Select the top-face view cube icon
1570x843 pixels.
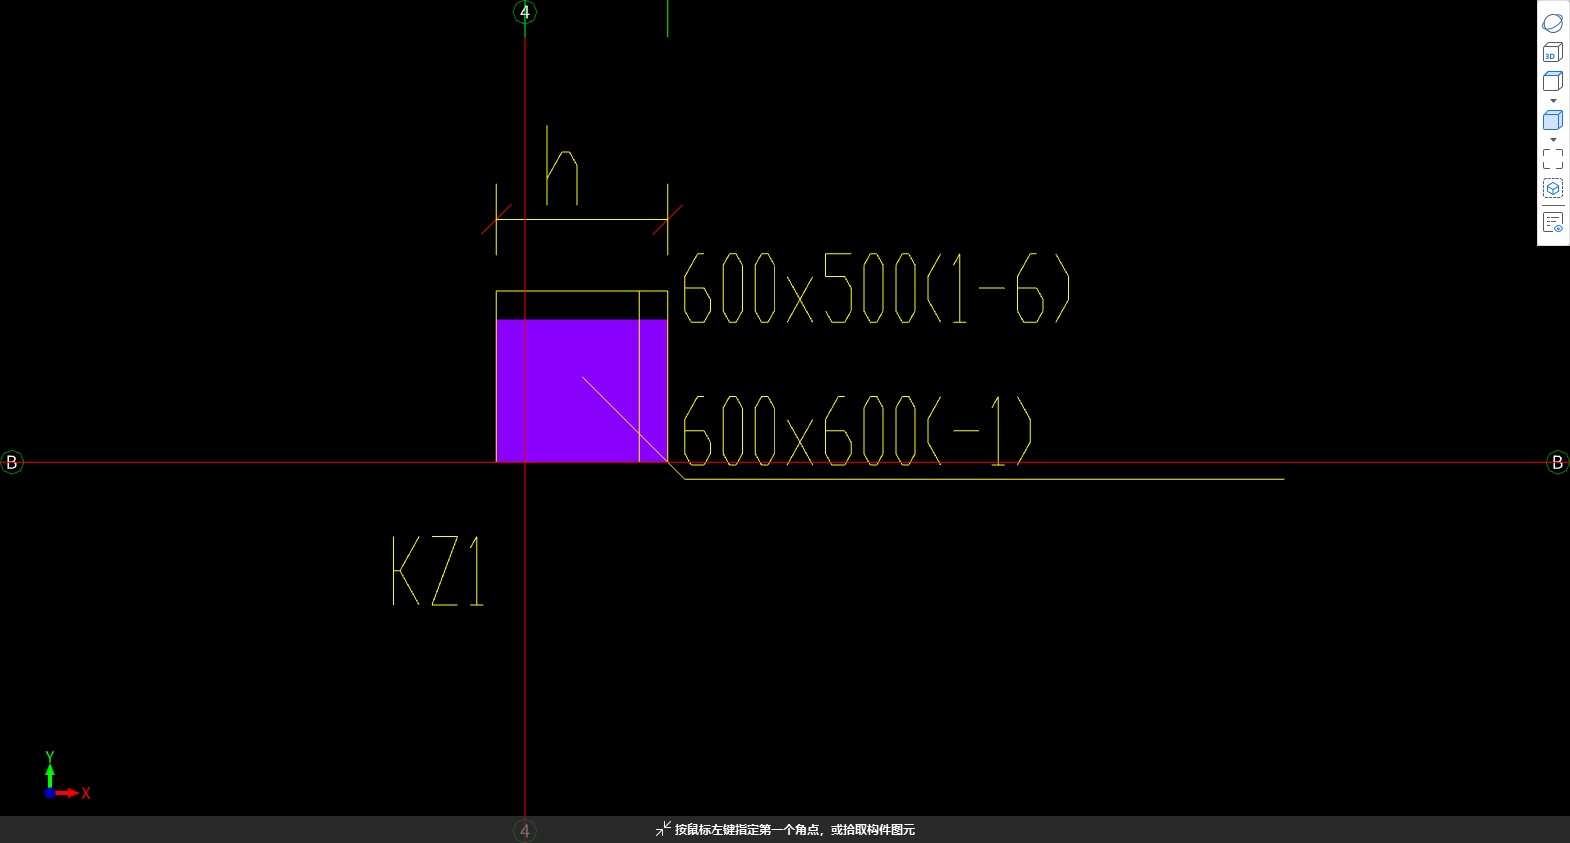(1552, 82)
